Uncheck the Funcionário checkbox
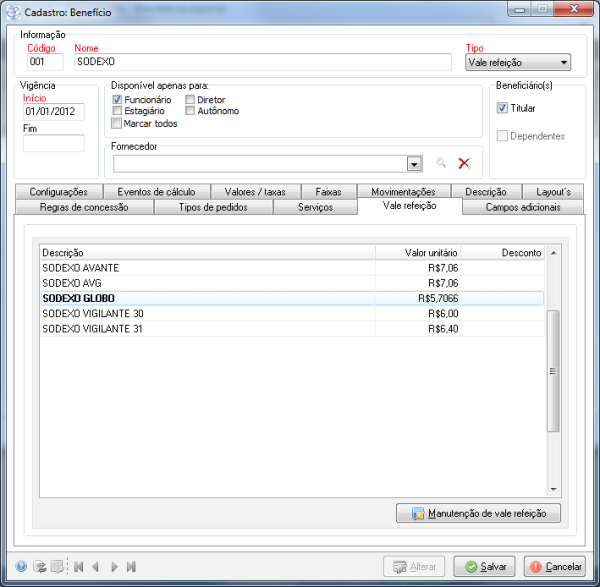600x587 pixels. [x=118, y=100]
